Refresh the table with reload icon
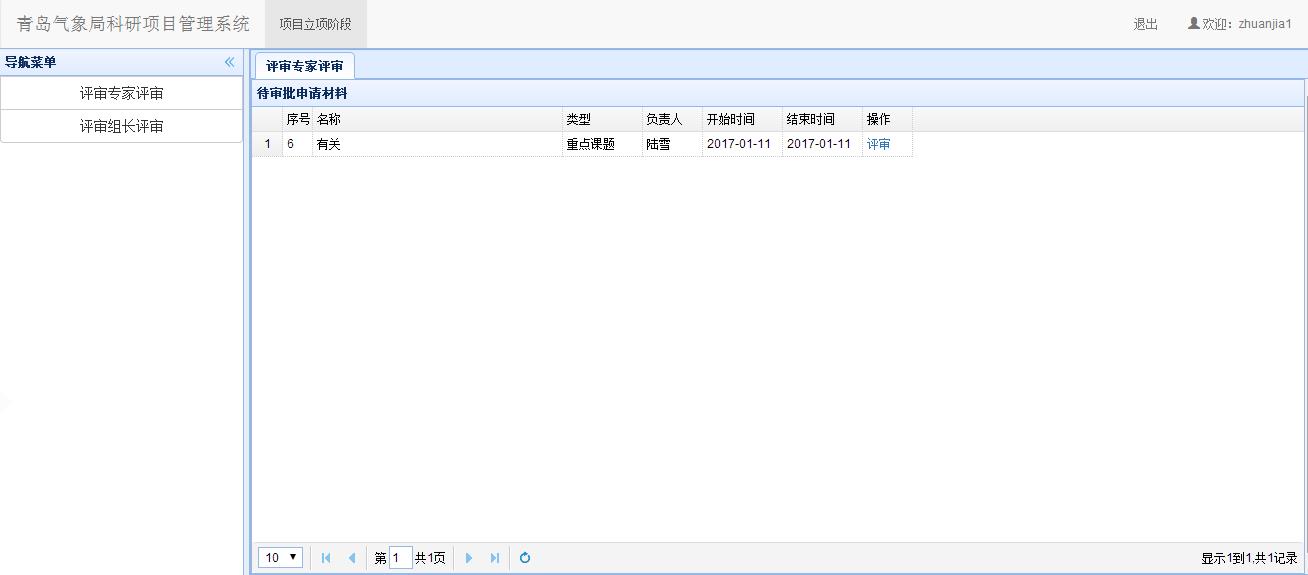The image size is (1308, 575). (525, 558)
